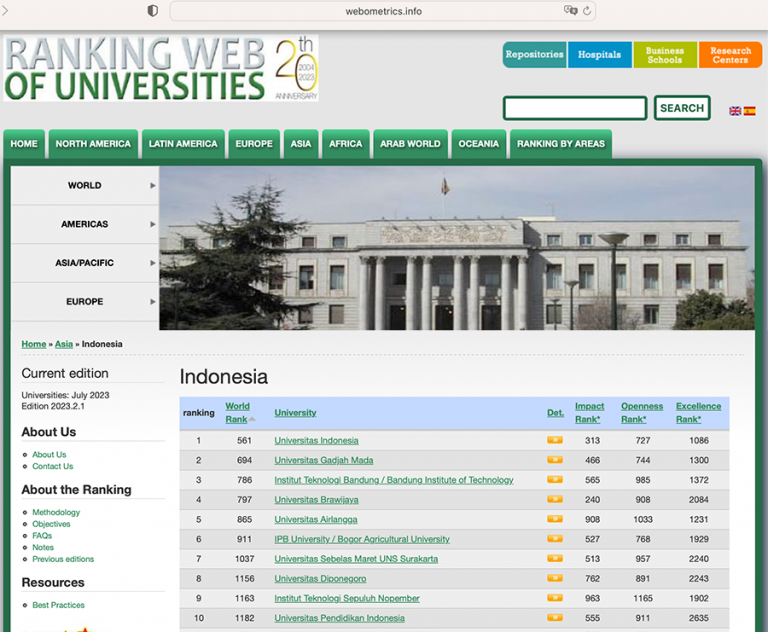Expand the EUROPE sidebar menu
Viewport: 768px width, 632px height.
tap(85, 301)
